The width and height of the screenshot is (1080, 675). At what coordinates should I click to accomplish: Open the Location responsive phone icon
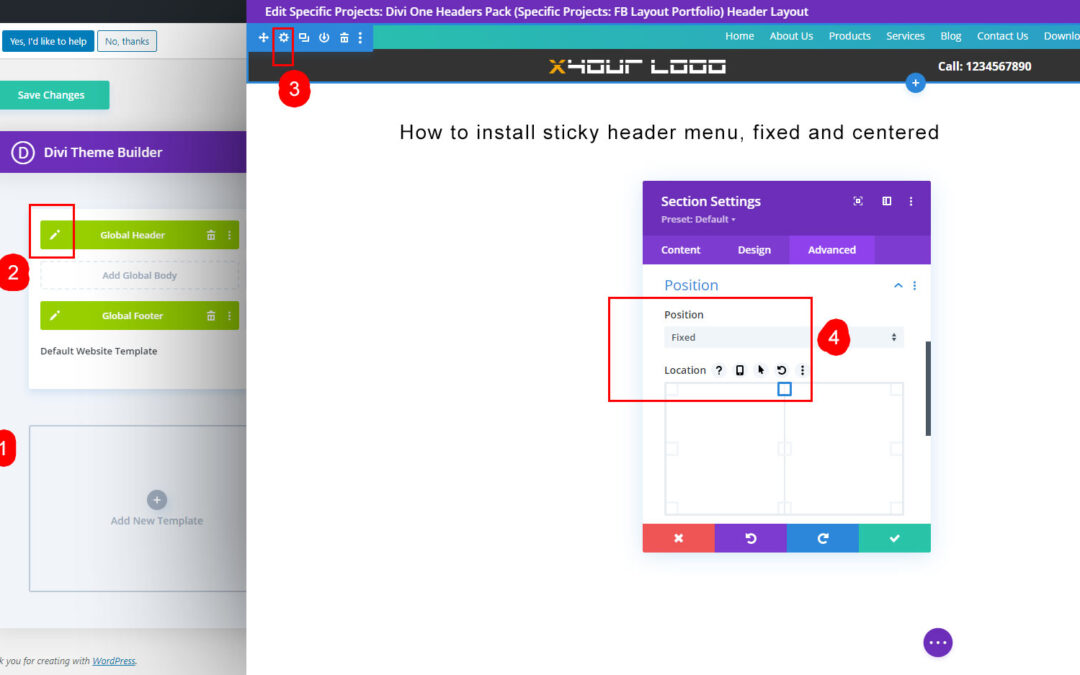tap(740, 370)
